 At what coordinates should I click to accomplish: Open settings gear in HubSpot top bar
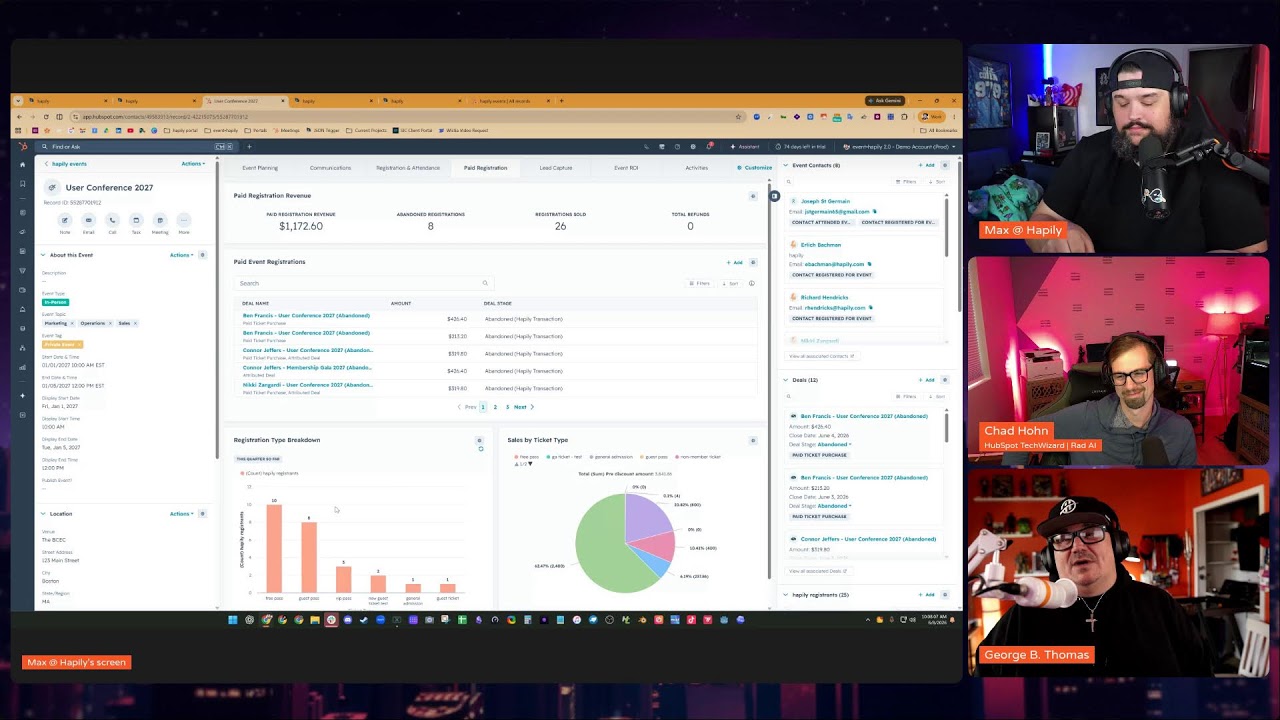pyautogui.click(x=692, y=147)
